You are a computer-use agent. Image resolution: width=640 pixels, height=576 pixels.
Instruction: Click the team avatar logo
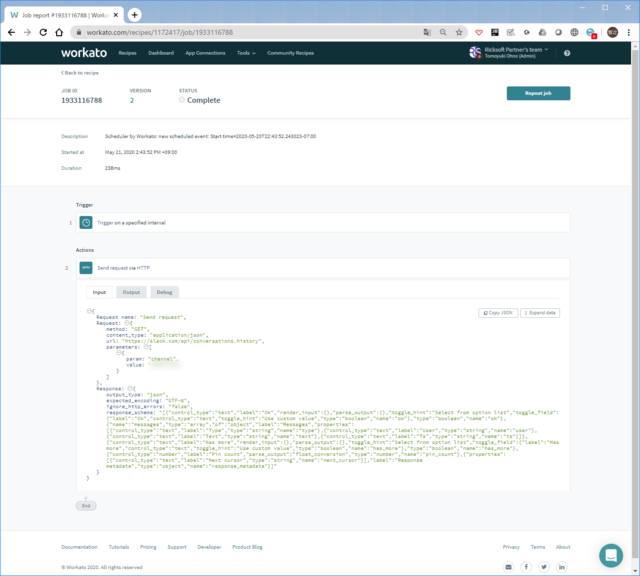pos(475,52)
